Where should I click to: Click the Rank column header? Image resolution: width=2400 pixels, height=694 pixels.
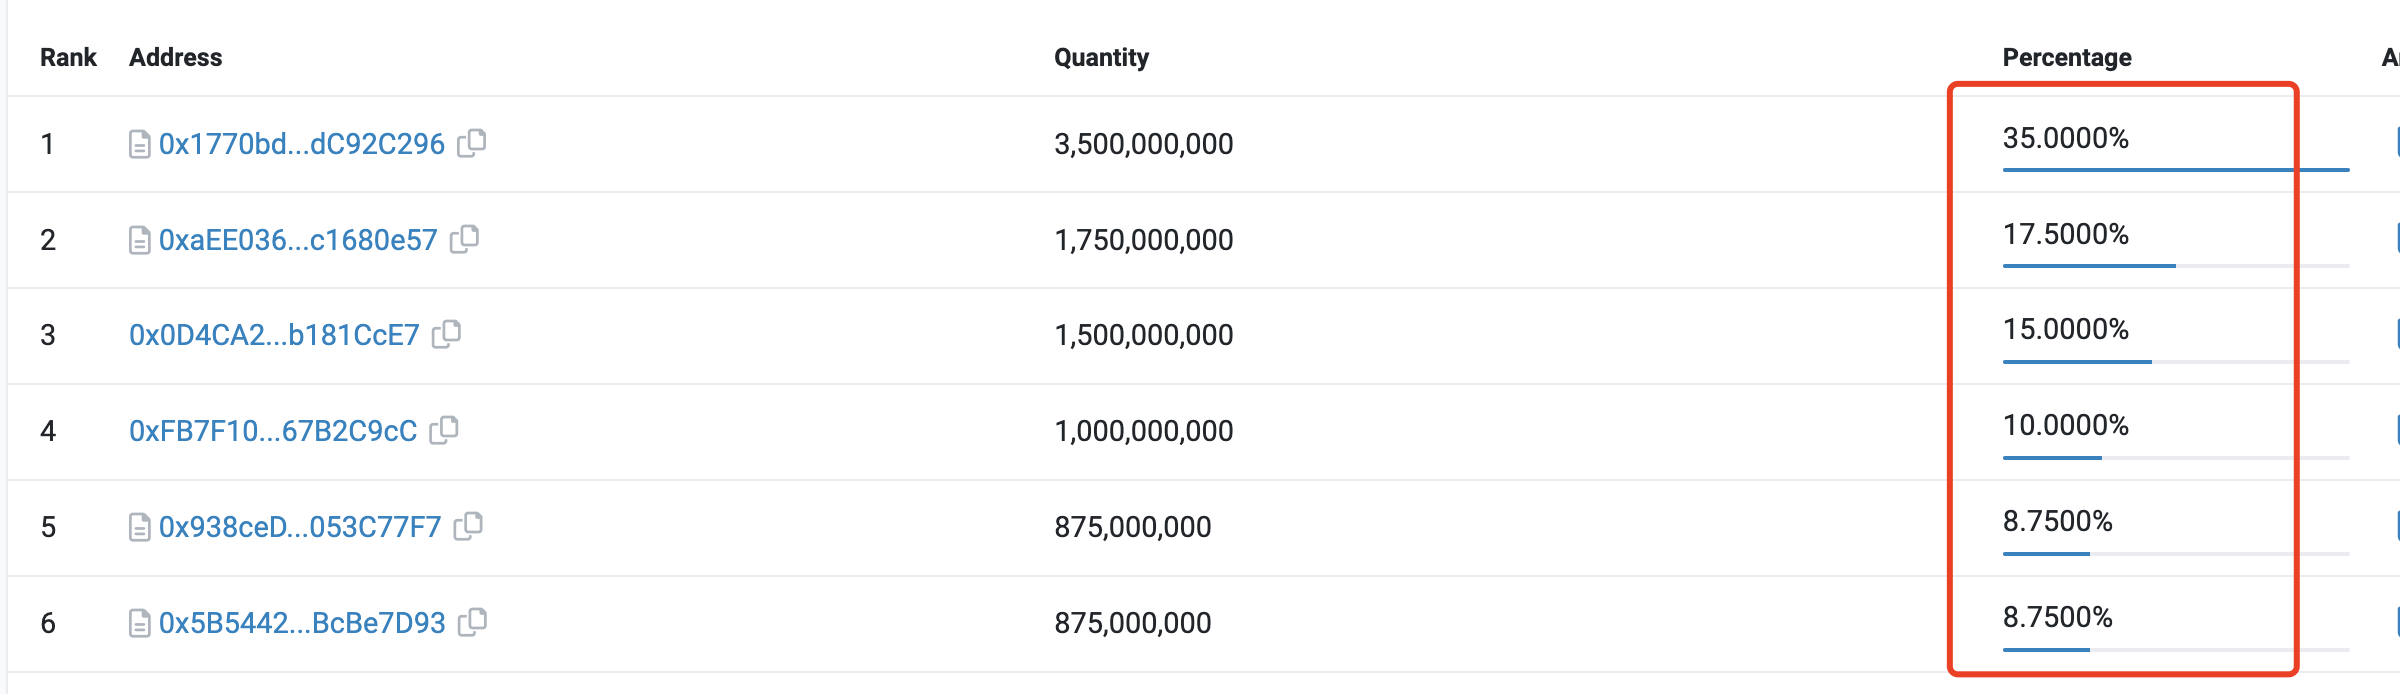coord(69,57)
